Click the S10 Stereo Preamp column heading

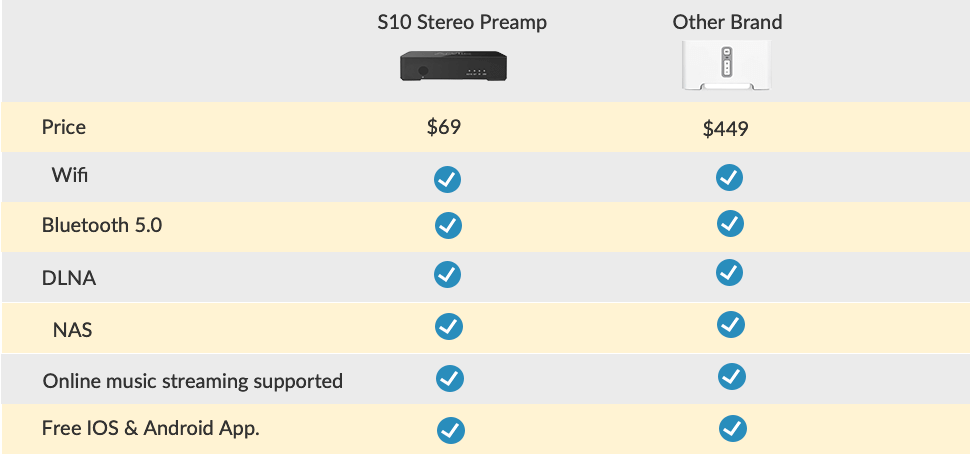tap(462, 23)
